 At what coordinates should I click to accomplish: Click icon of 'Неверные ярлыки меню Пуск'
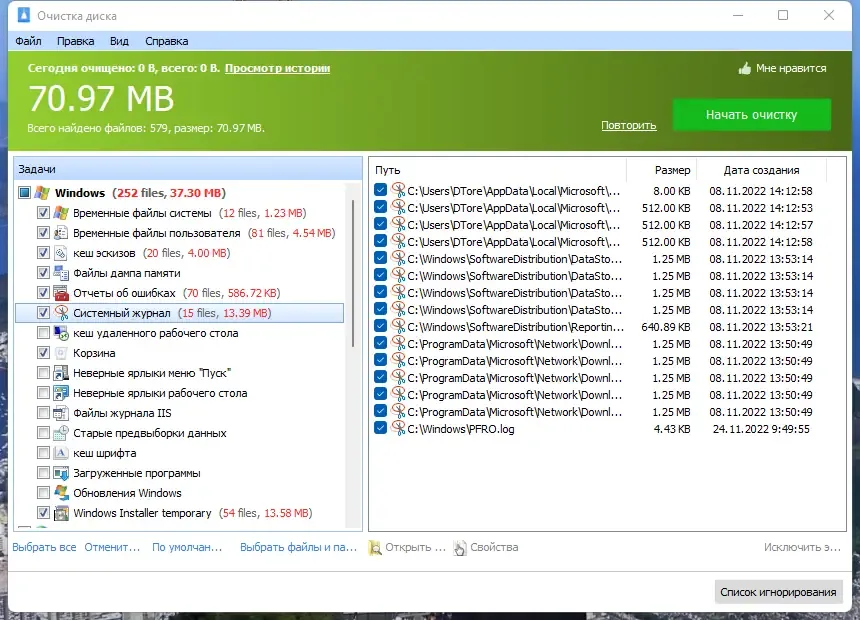click(61, 373)
